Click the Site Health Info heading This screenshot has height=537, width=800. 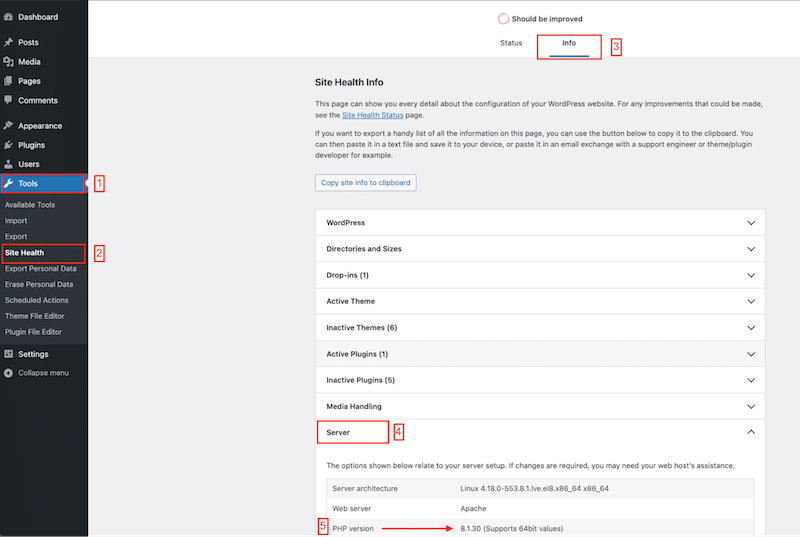tap(349, 83)
